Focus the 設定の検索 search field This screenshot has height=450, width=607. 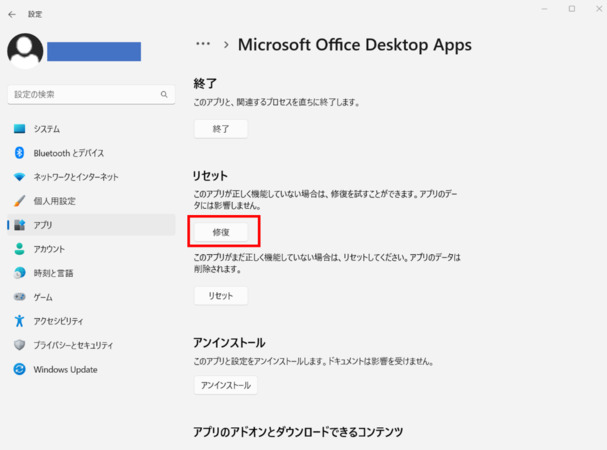coord(91,94)
